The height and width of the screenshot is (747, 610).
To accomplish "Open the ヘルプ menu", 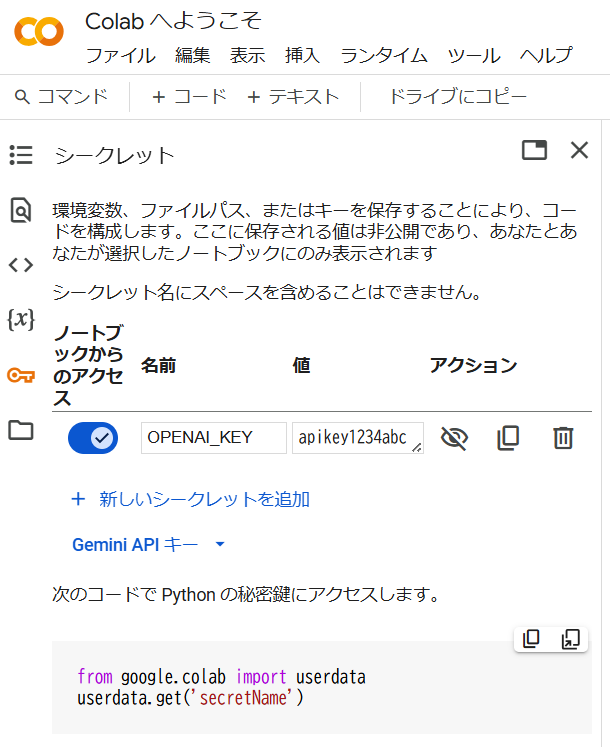I will point(546,56).
